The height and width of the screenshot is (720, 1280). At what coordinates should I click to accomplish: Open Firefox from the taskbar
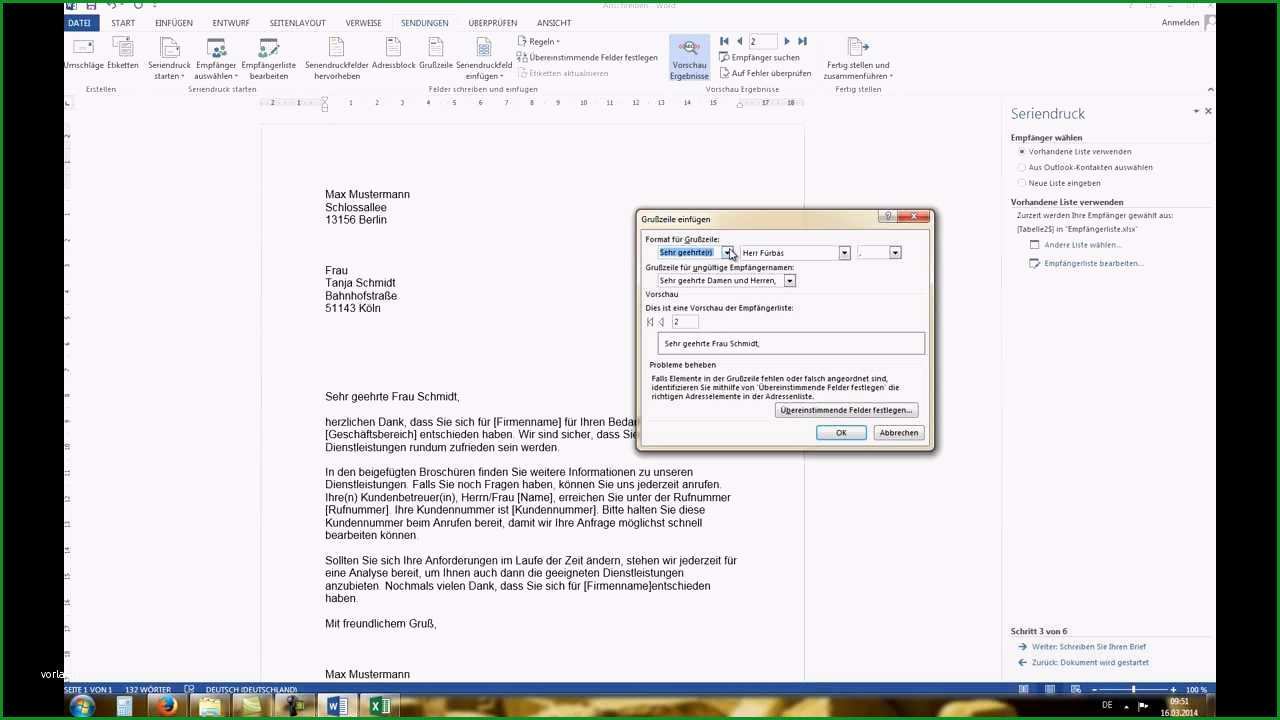point(167,707)
